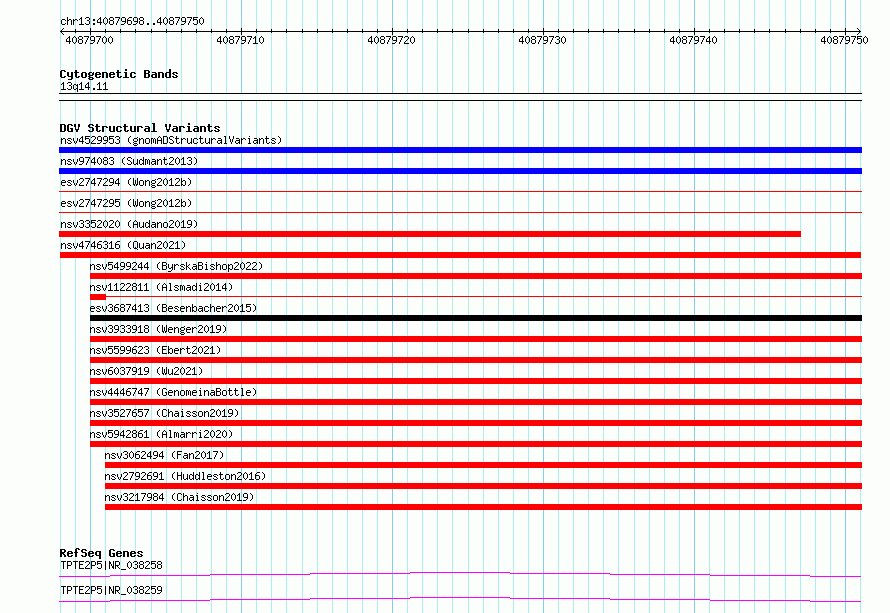
Task: Open nsv3062494 (Fan2017) variant label
Action: pos(164,455)
